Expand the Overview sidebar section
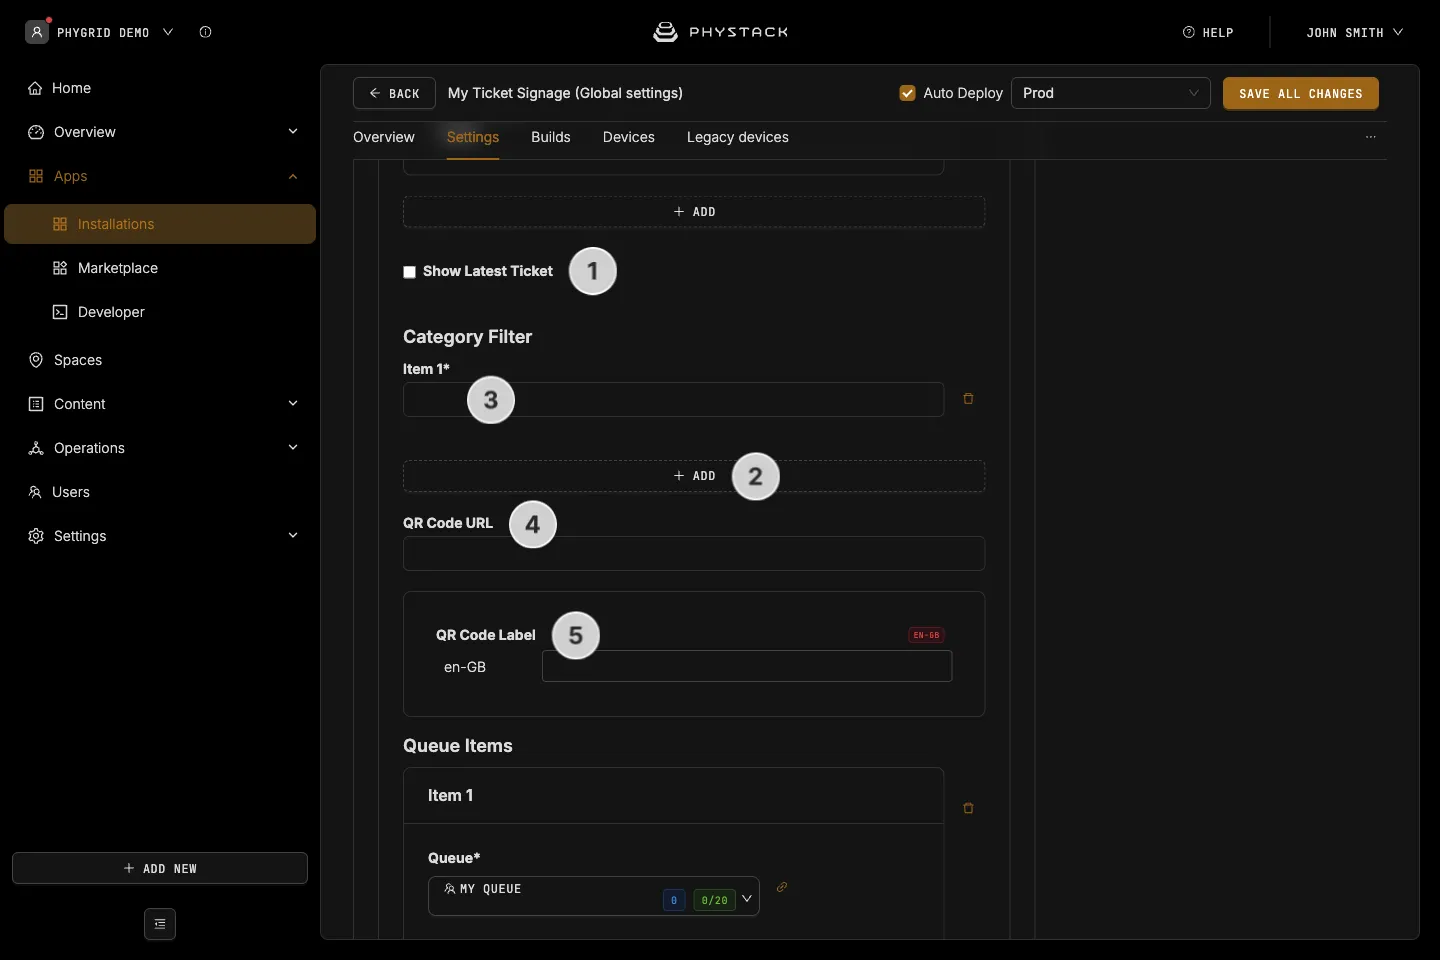The height and width of the screenshot is (960, 1440). (293, 132)
